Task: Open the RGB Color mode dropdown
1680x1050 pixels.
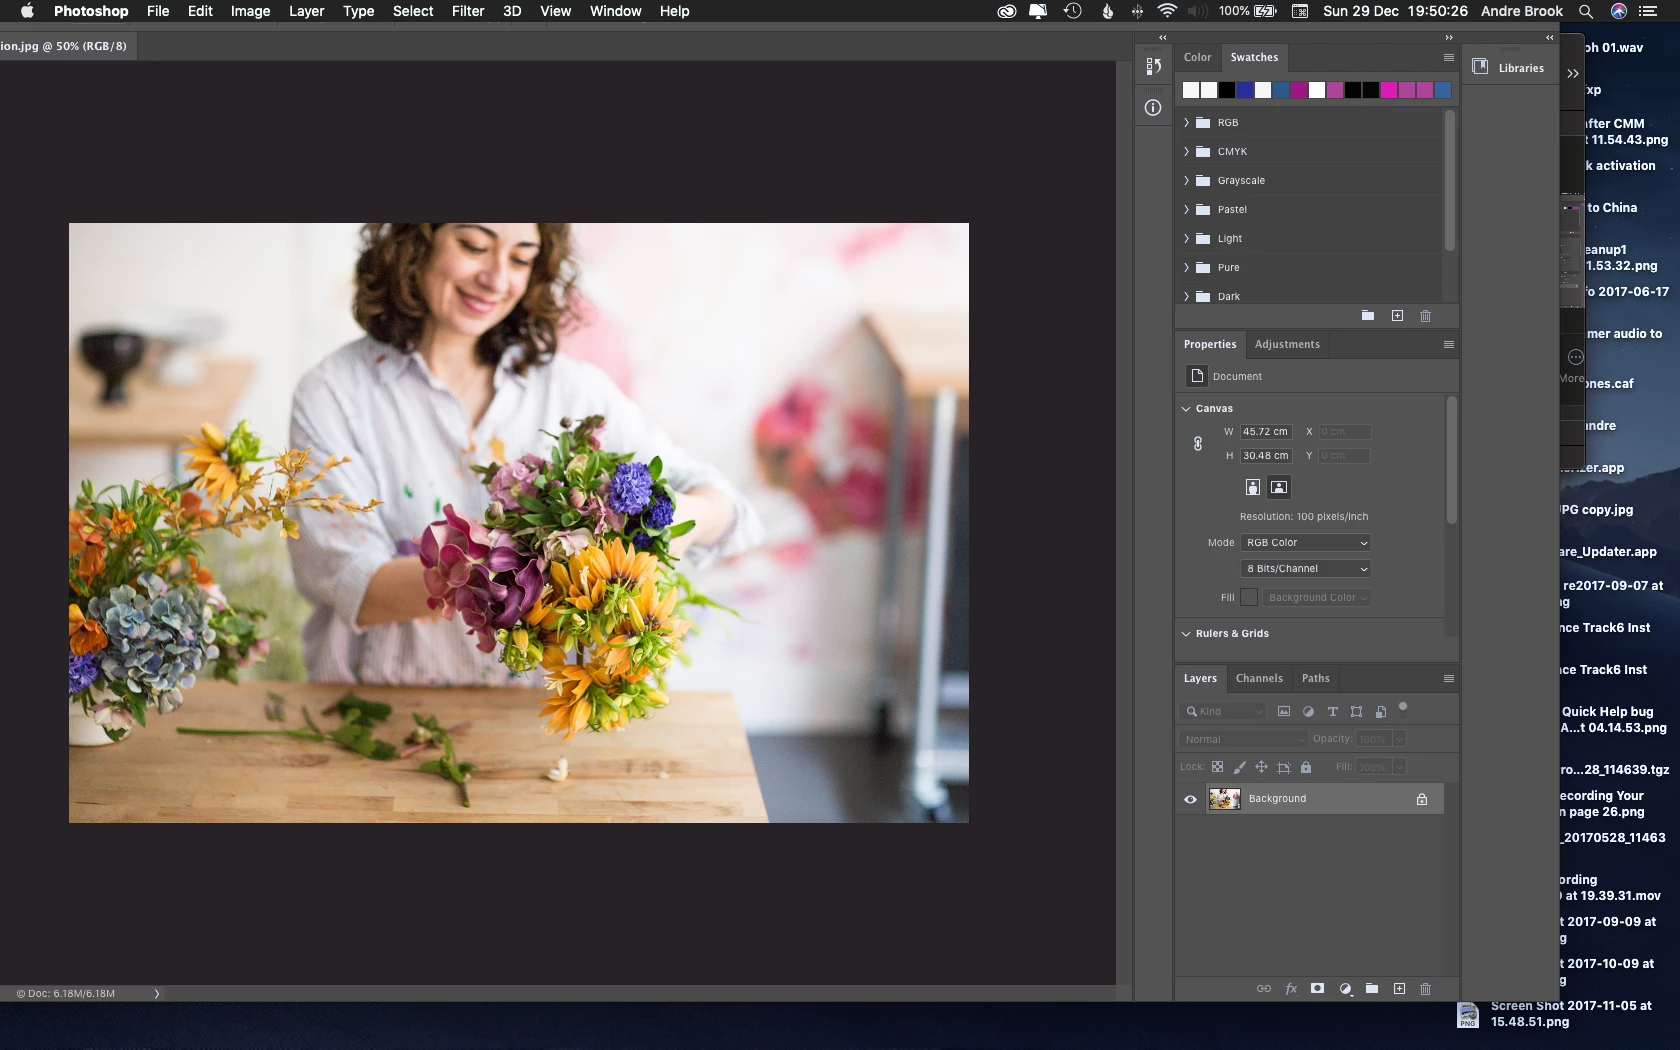Action: (x=1305, y=543)
